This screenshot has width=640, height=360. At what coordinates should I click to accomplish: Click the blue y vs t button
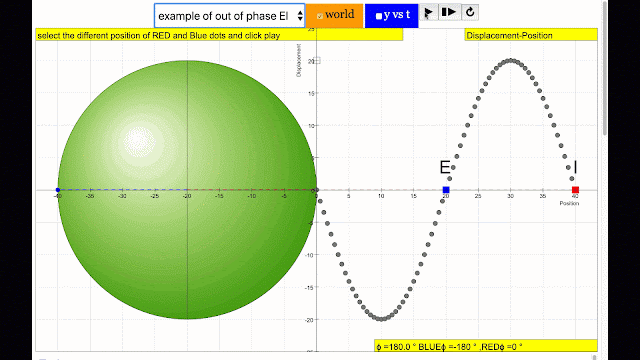[x=391, y=16]
